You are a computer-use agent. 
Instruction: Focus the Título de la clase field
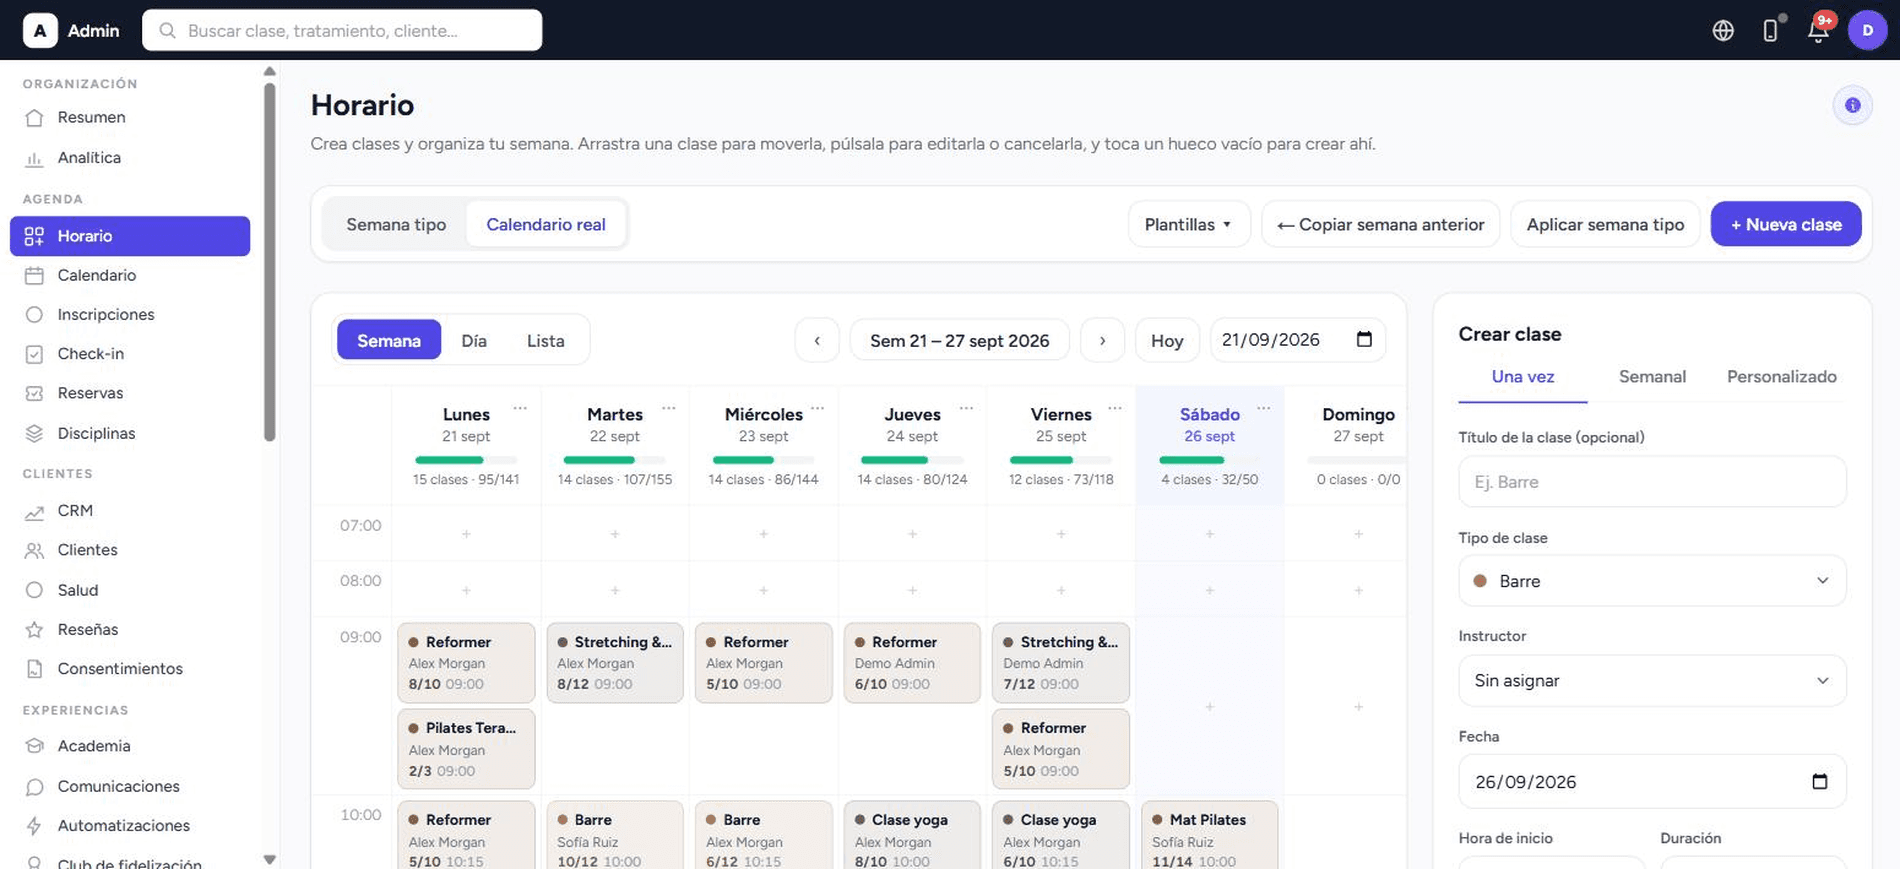1652,481
